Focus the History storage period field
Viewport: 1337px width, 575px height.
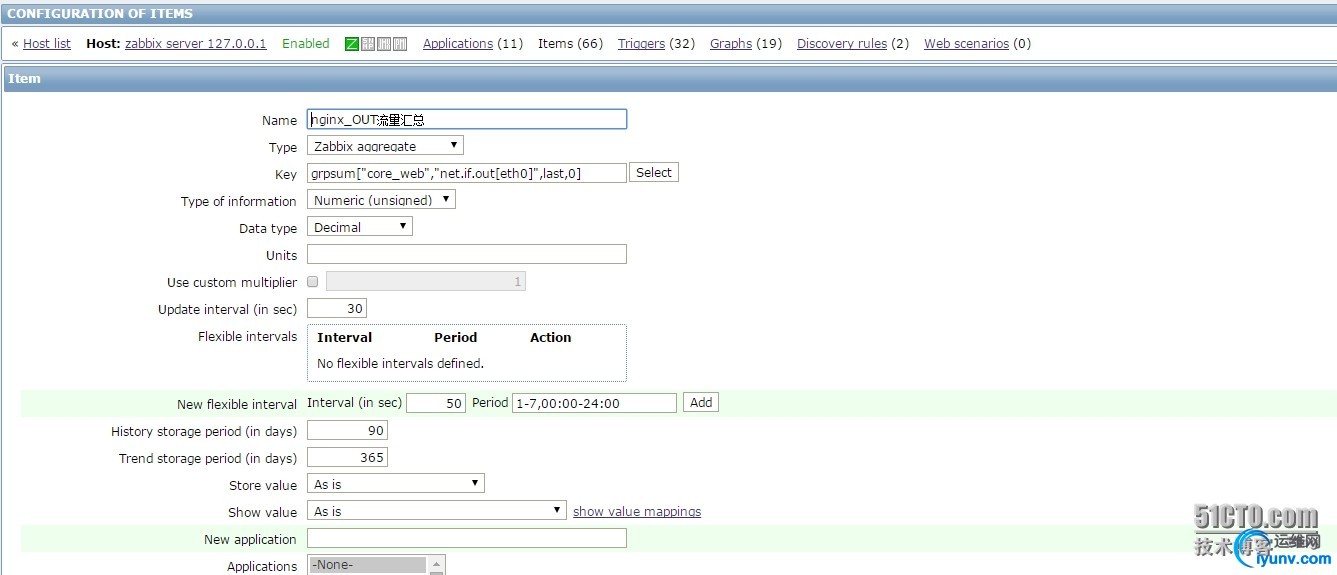pyautogui.click(x=347, y=431)
